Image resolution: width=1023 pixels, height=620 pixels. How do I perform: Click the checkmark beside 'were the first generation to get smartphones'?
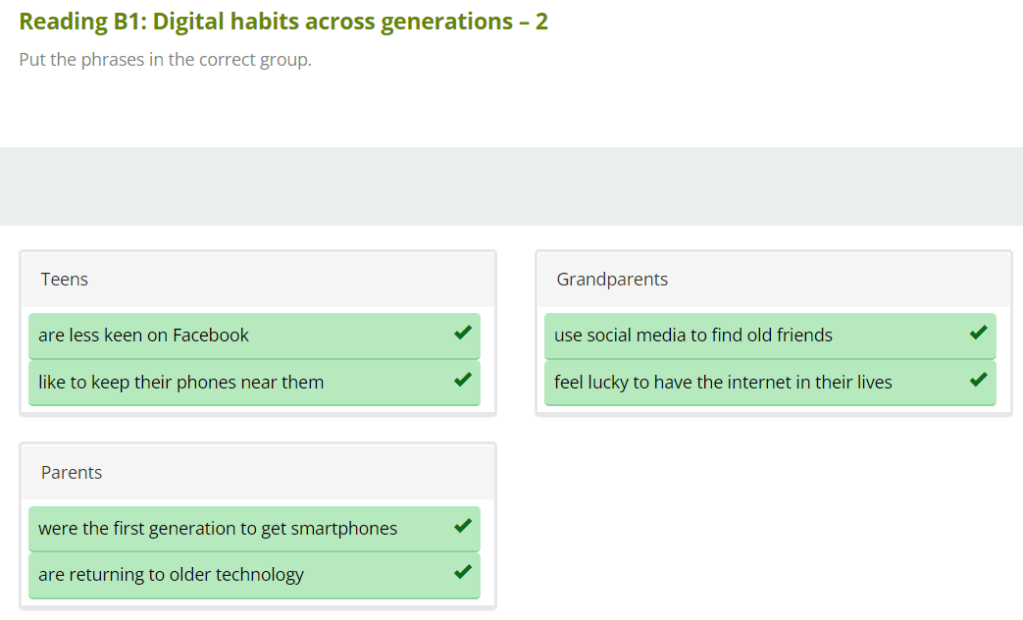tap(462, 527)
